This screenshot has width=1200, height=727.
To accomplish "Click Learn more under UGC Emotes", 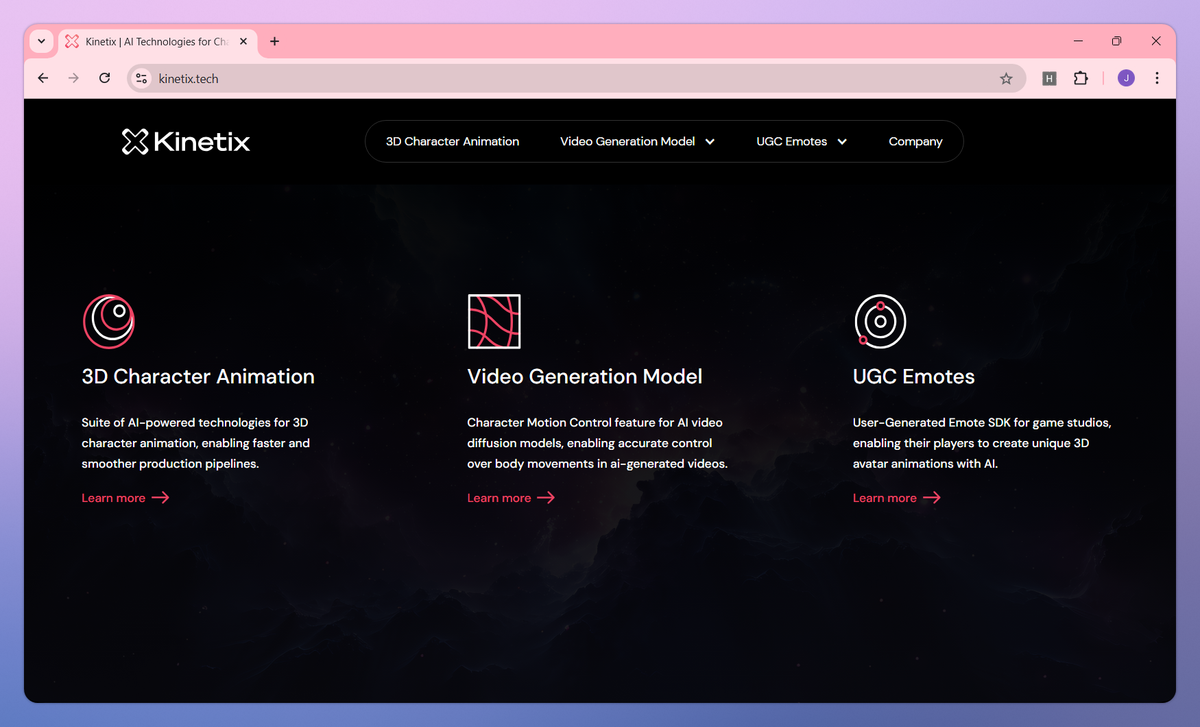I will coord(897,498).
